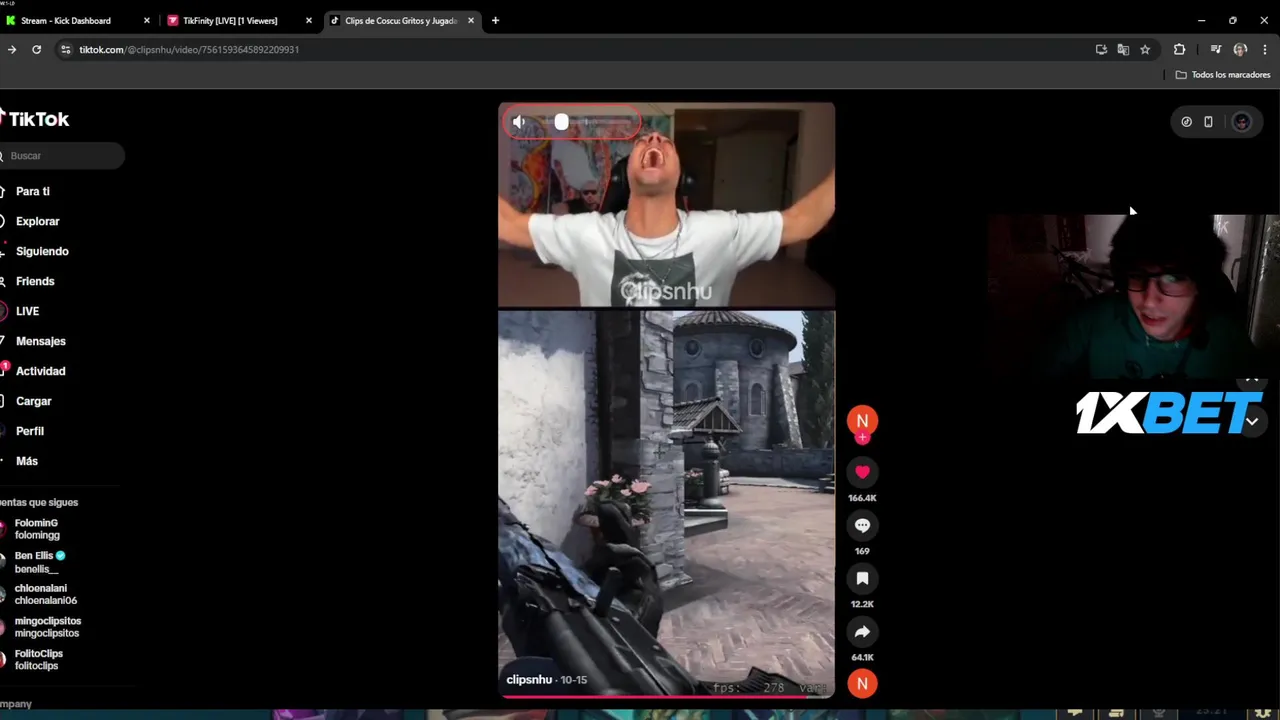Open Friends section
This screenshot has width=1280, height=720.
click(35, 281)
